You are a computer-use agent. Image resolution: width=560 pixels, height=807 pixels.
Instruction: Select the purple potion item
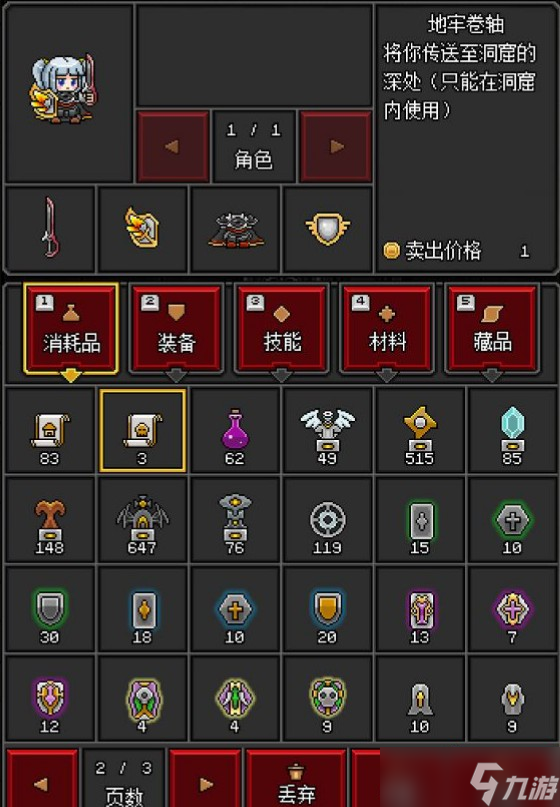point(235,430)
